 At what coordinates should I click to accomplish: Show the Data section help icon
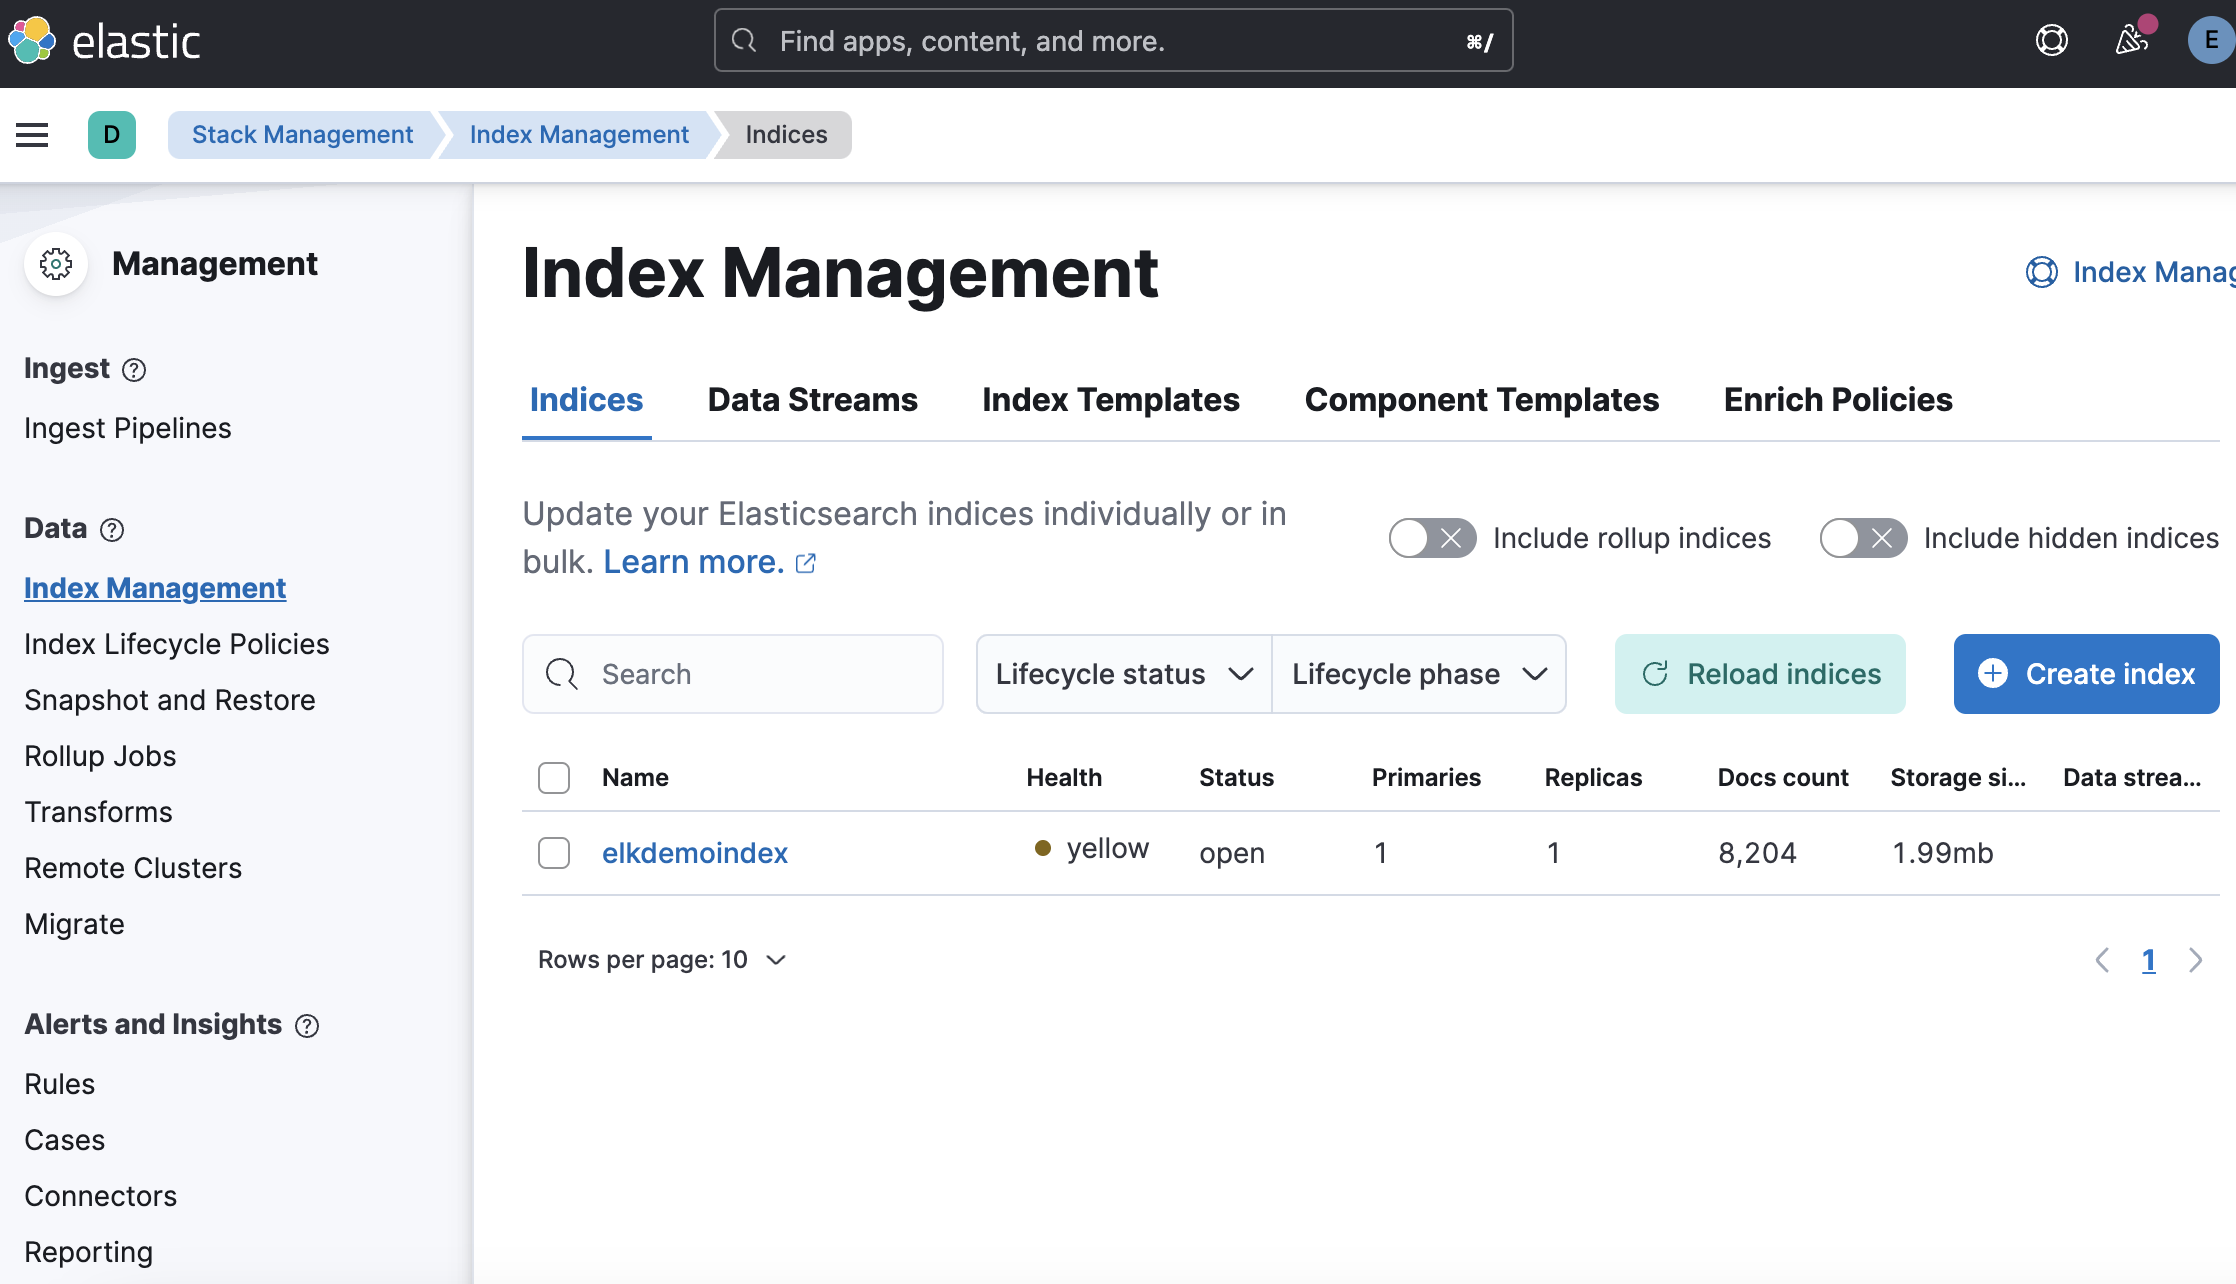coord(112,530)
